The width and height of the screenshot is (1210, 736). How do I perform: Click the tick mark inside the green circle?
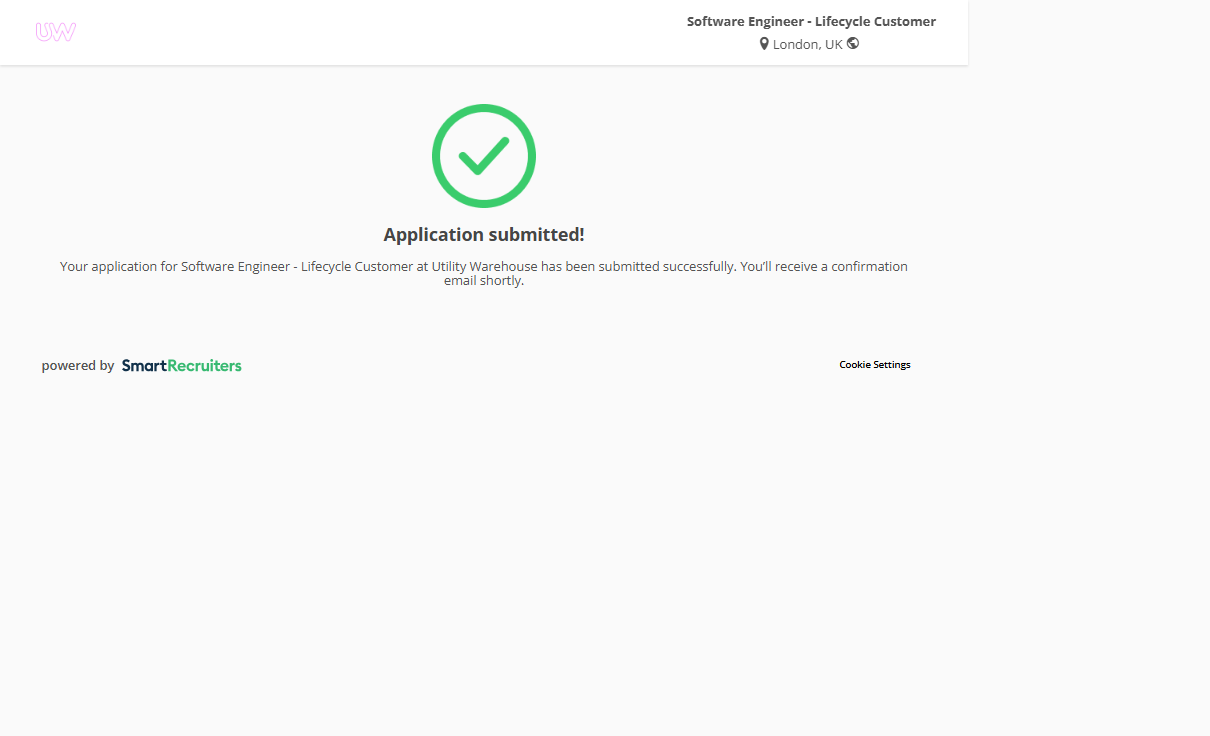pyautogui.click(x=484, y=155)
